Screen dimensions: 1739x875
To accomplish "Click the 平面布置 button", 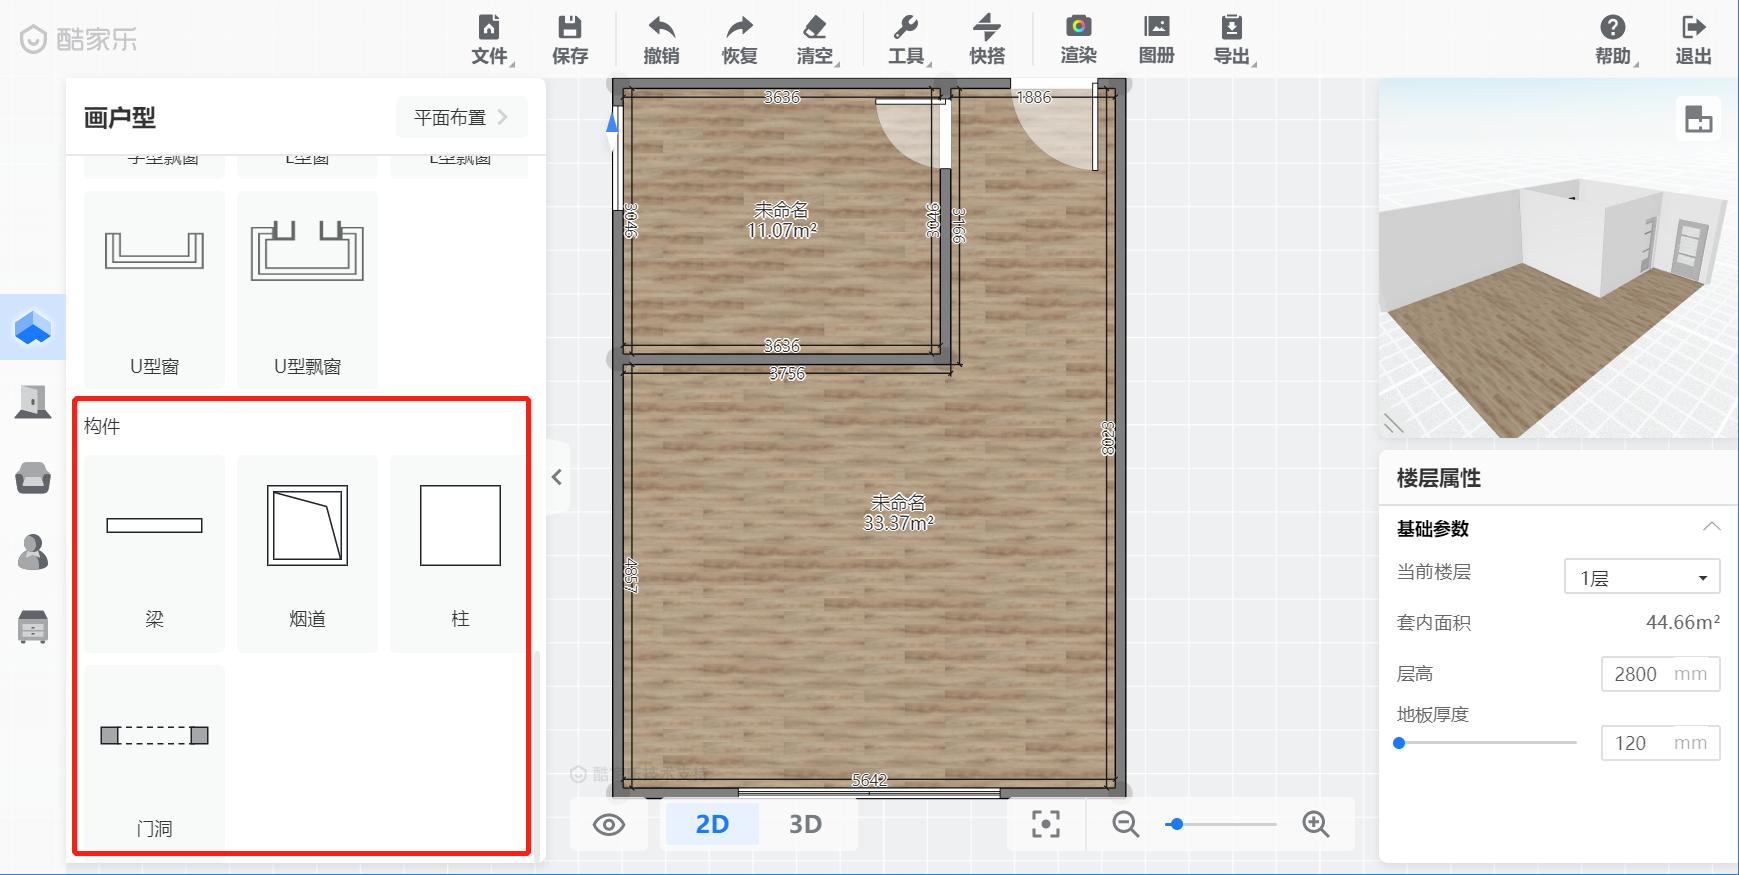I will pos(461,117).
